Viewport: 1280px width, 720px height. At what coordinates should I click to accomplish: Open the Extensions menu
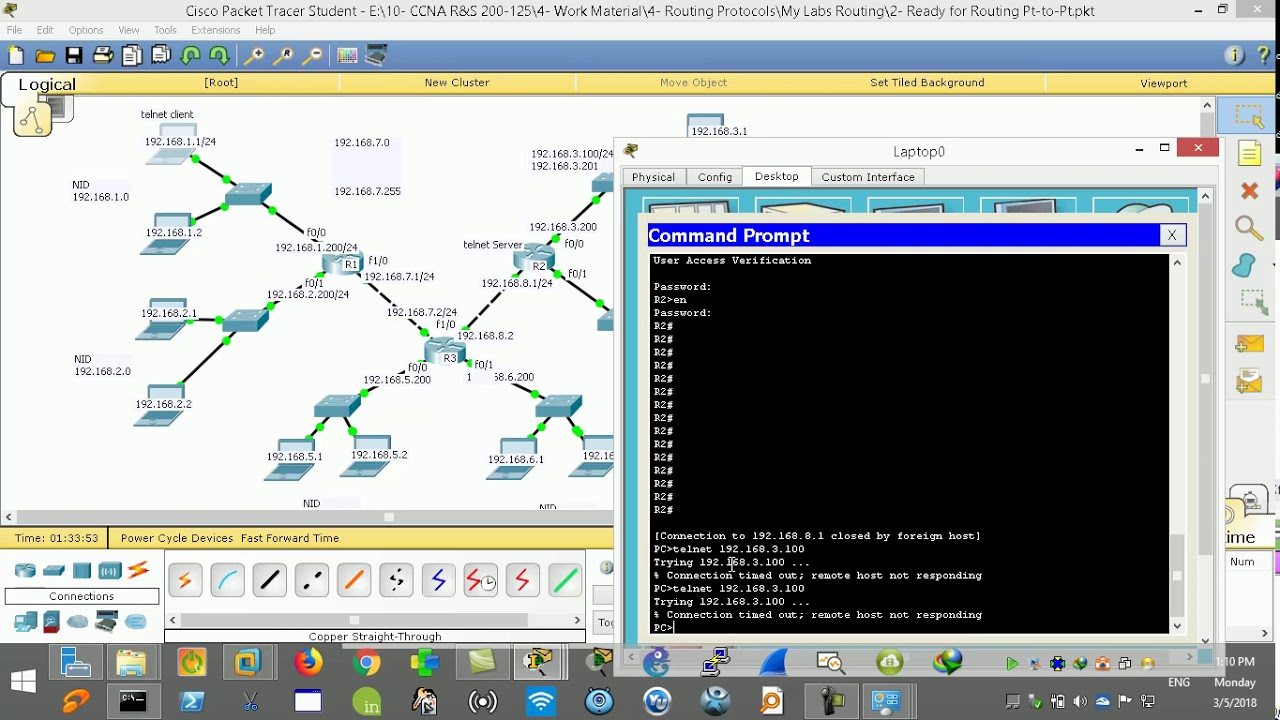[x=215, y=30]
